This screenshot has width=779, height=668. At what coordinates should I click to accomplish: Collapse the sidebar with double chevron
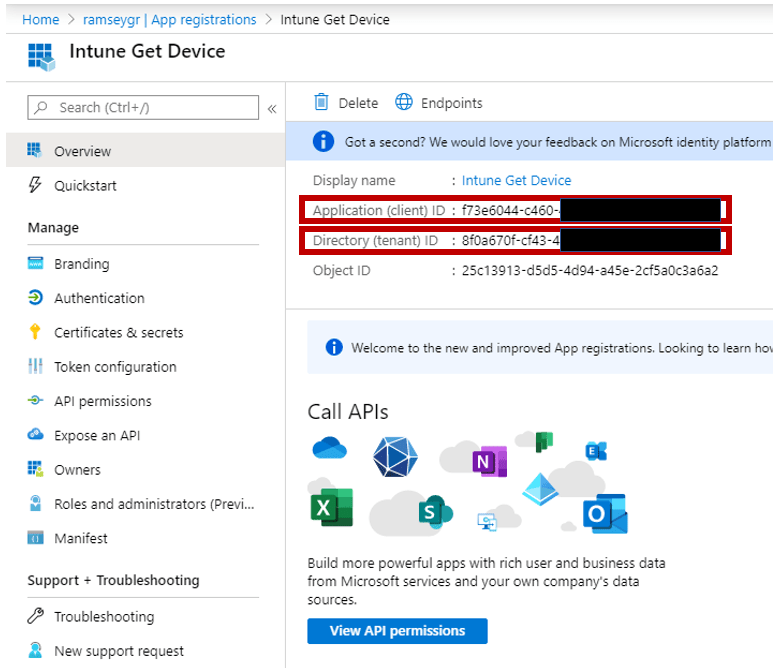271,108
